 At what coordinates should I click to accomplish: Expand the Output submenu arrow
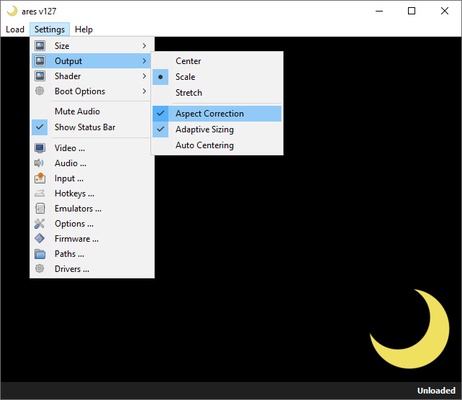point(144,61)
